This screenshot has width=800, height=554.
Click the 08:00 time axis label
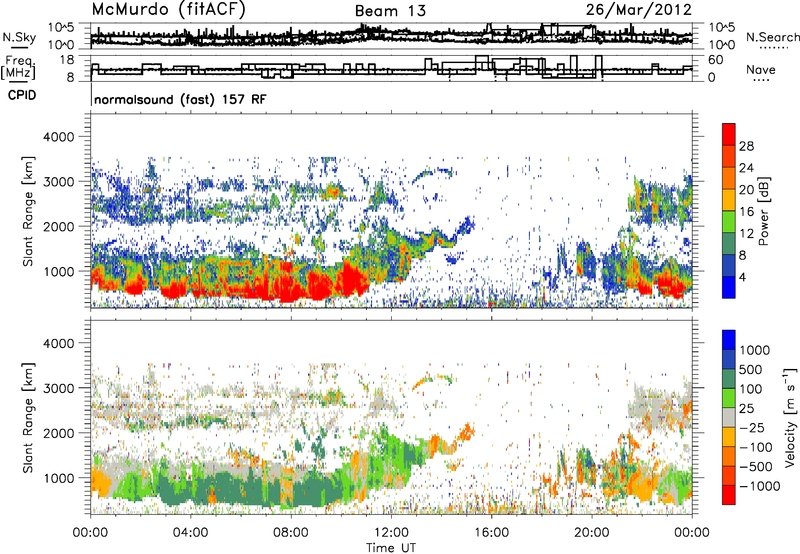coord(291,533)
